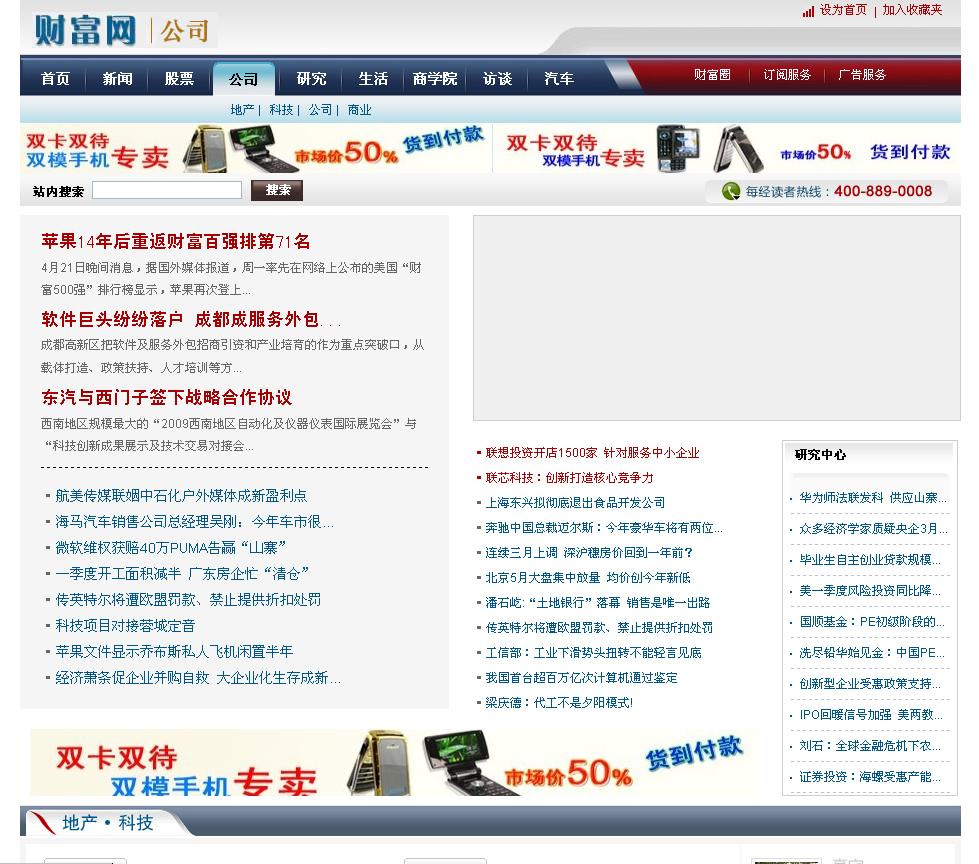Open 经济萧条促企业并购自救 article

click(x=198, y=678)
